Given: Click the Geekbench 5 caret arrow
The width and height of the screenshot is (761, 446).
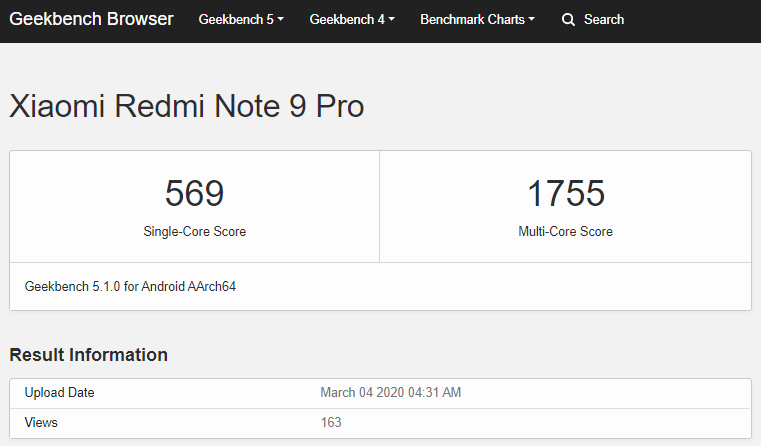Looking at the screenshot, I should pos(281,20).
